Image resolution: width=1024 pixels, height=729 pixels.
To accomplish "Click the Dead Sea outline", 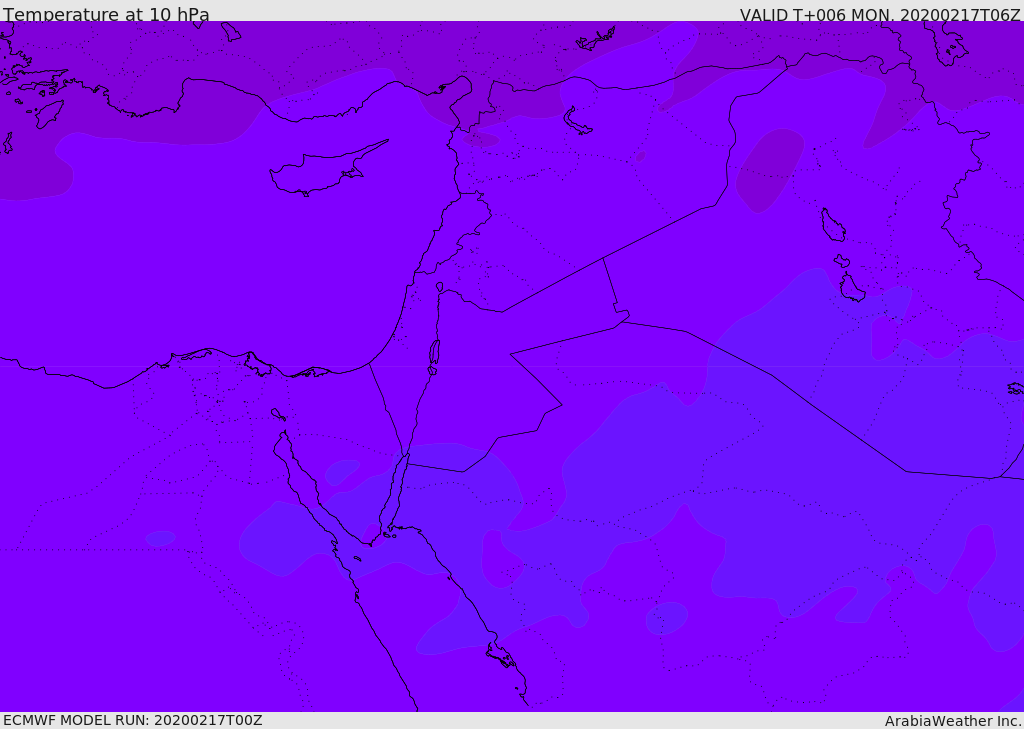I will [x=434, y=353].
